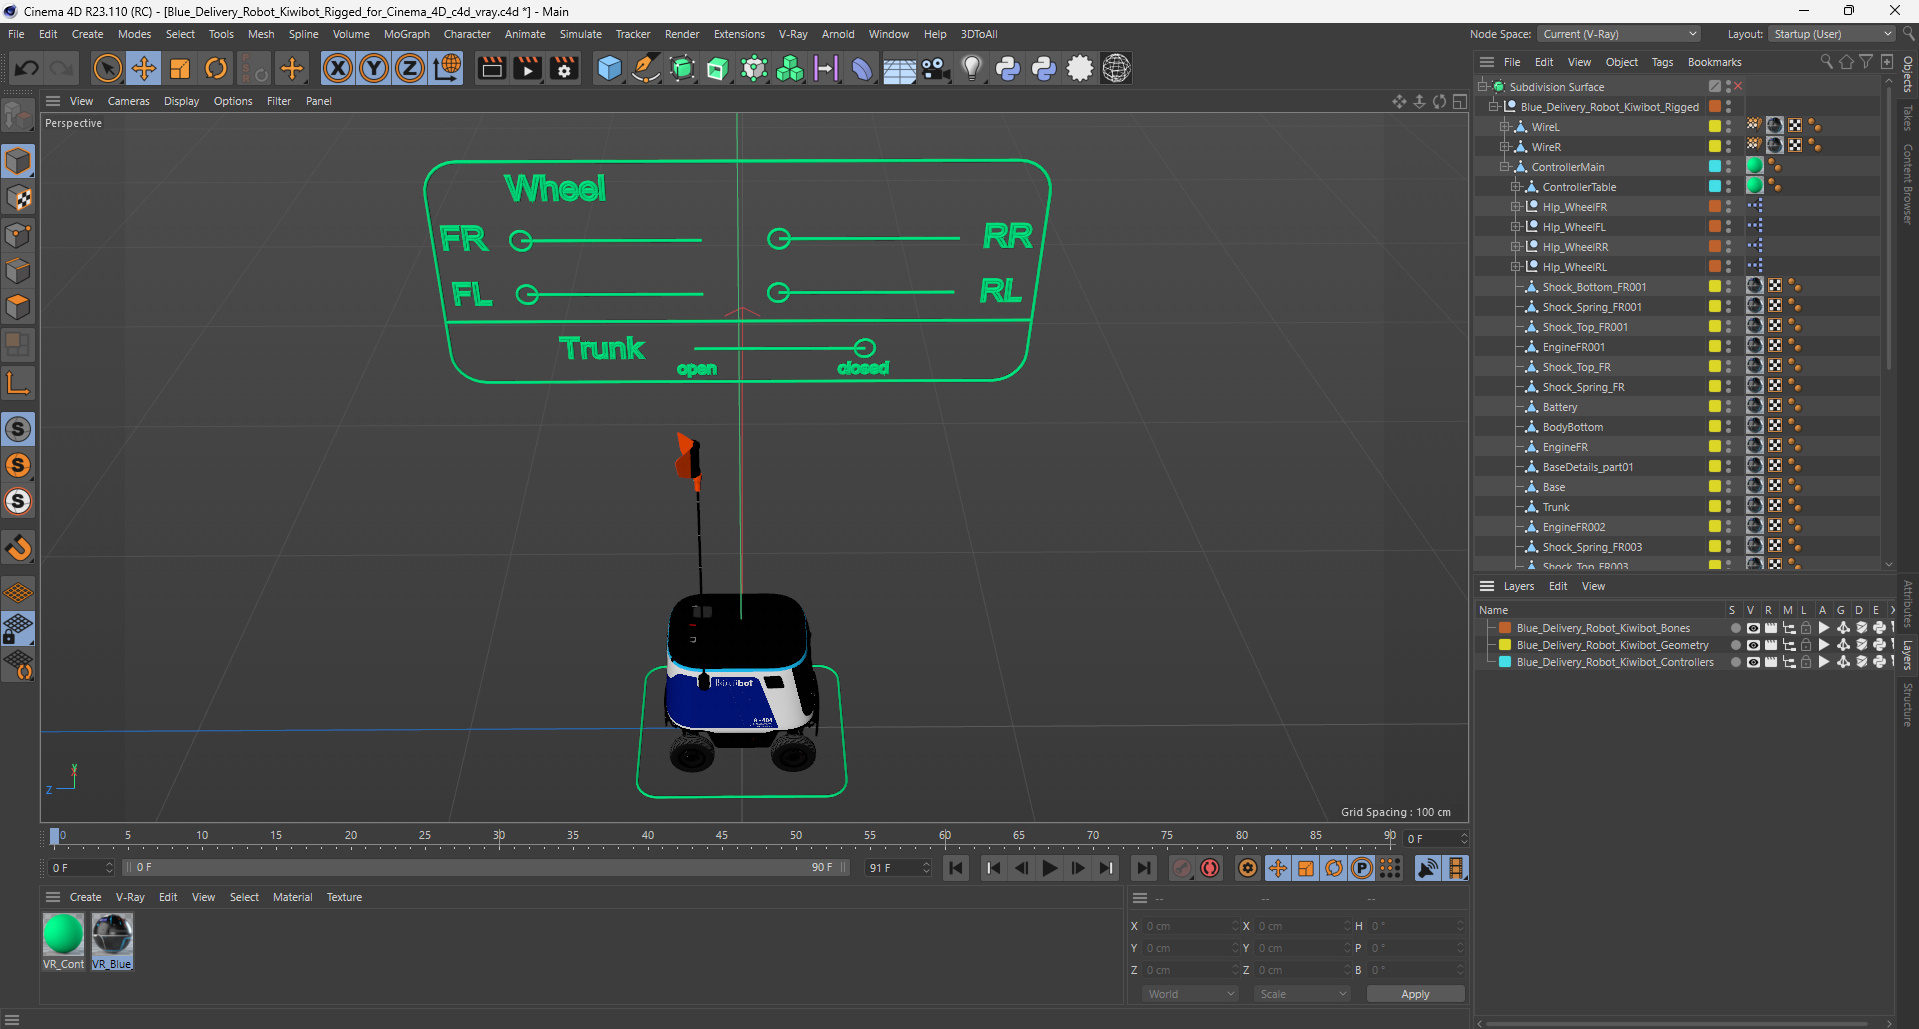Toggle visibility of the Bones layer
The image size is (1919, 1029).
(1752, 628)
